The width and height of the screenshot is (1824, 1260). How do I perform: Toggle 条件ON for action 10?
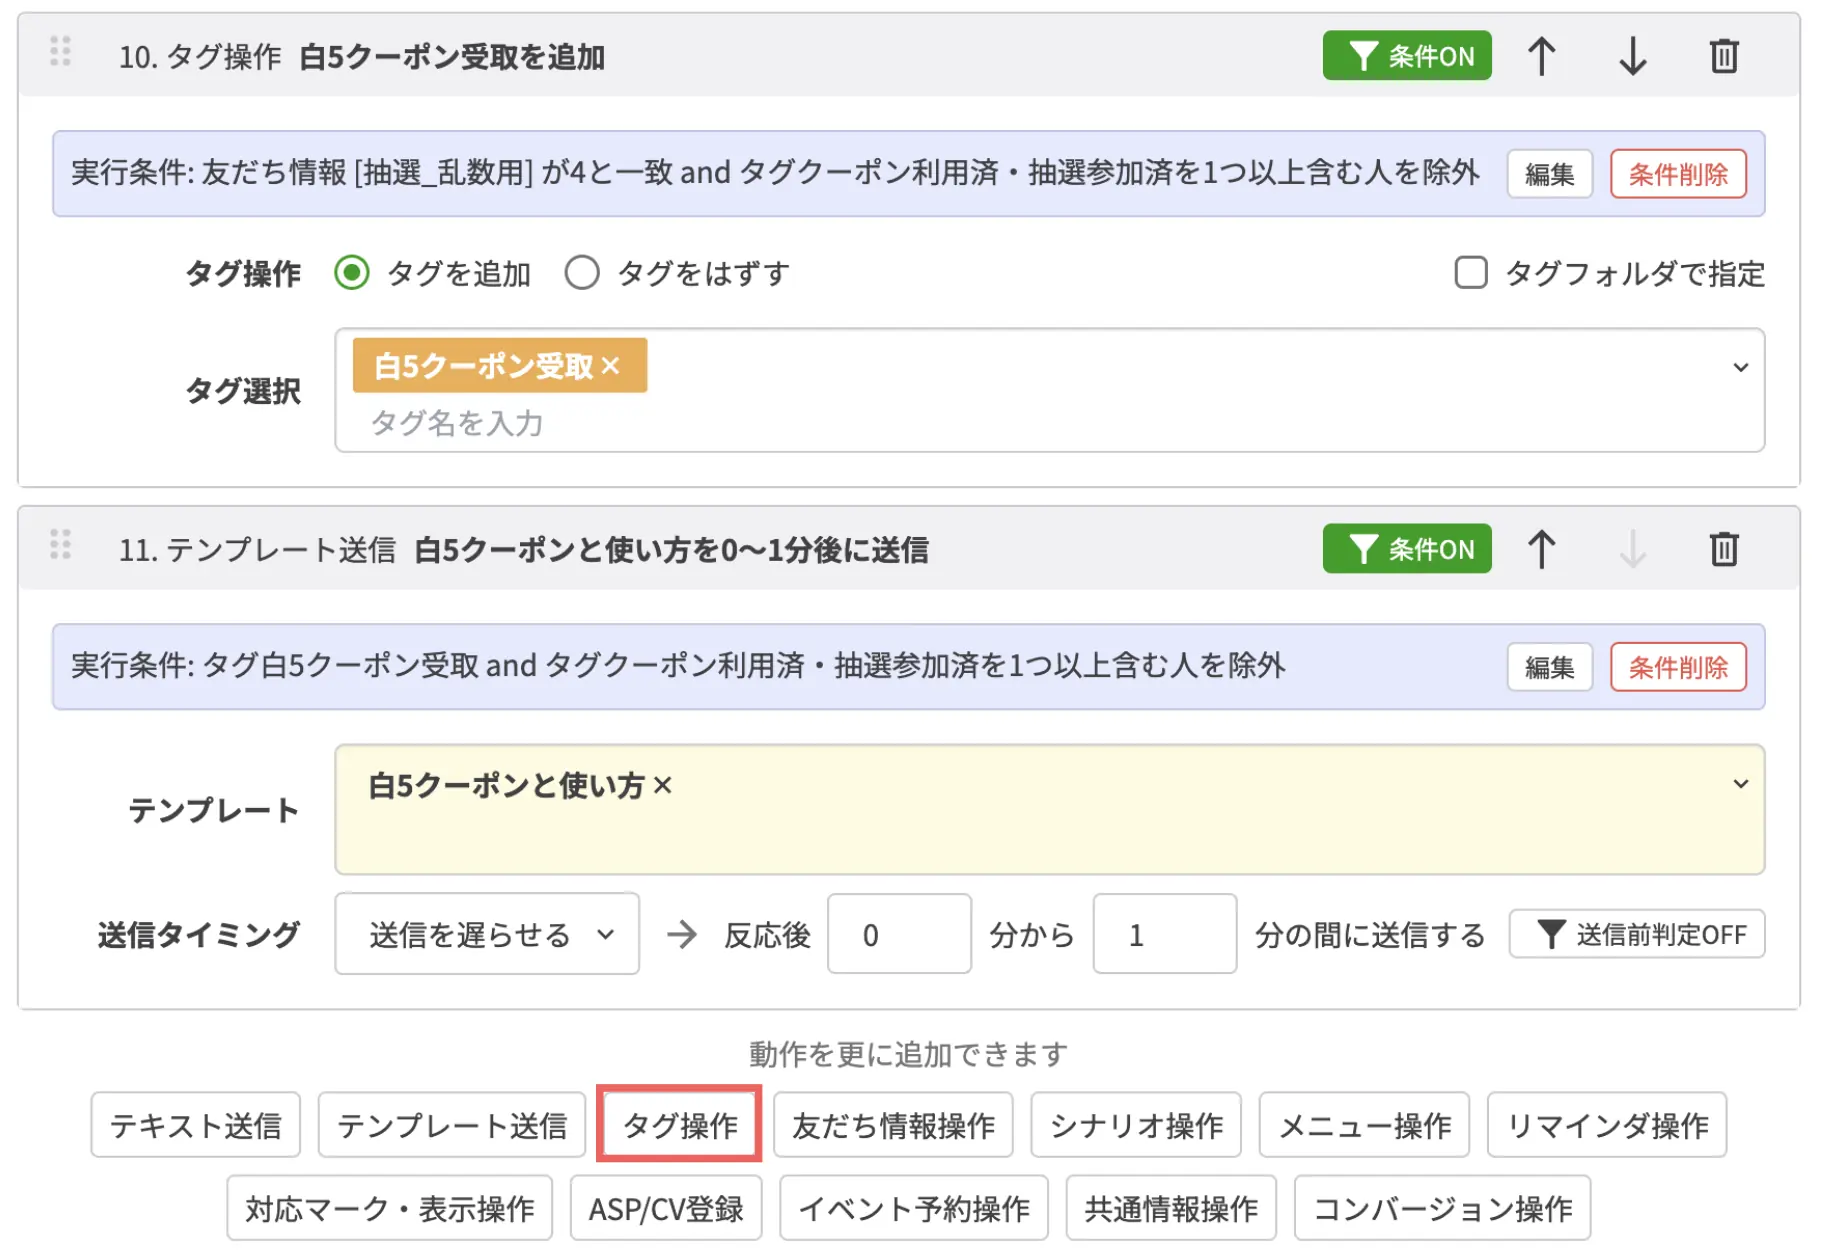1407,56
